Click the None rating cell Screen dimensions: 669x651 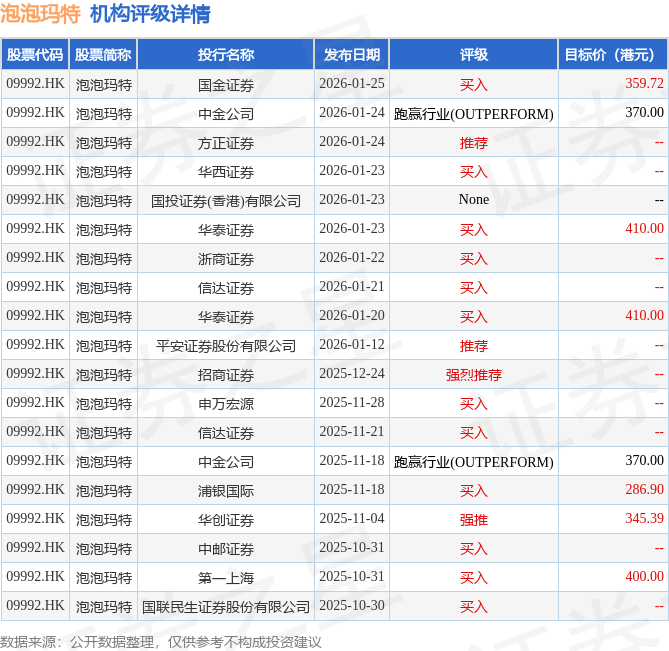(474, 199)
